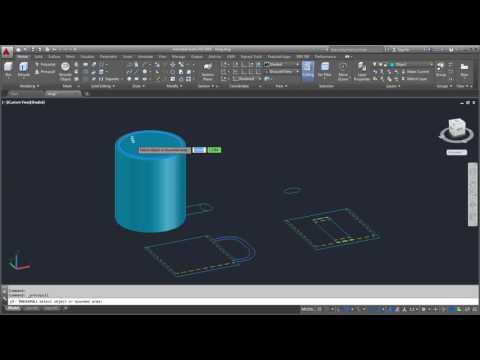
Task: Expand the Modify panel title
Action: click(174, 86)
